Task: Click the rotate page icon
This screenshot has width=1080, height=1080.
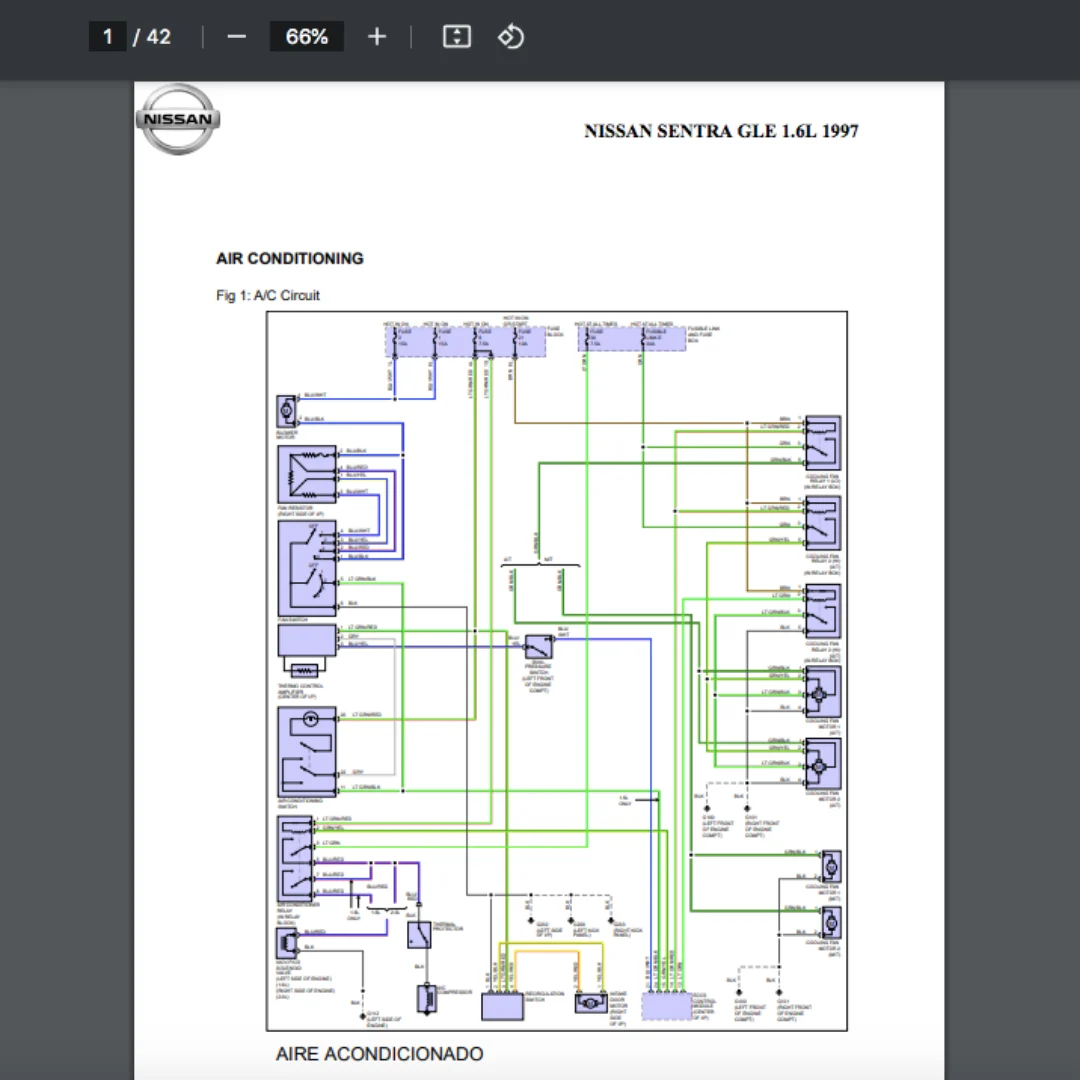Action: click(510, 37)
